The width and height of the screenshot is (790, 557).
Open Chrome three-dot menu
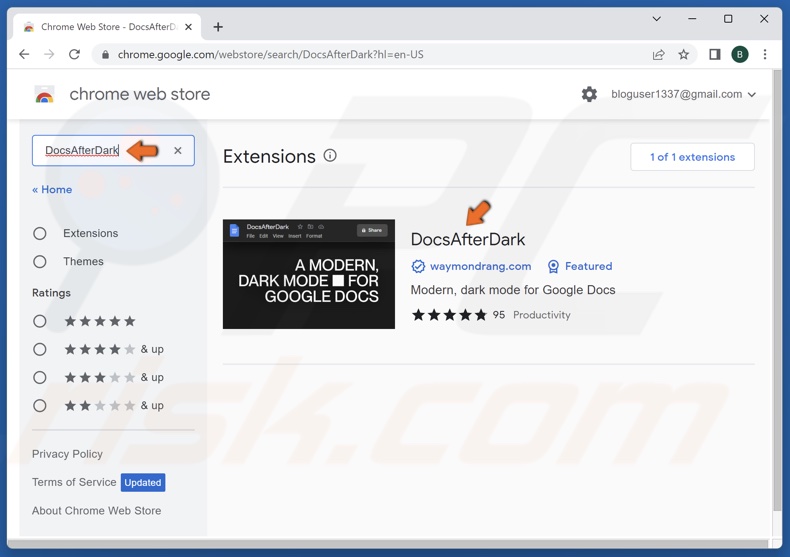765,54
